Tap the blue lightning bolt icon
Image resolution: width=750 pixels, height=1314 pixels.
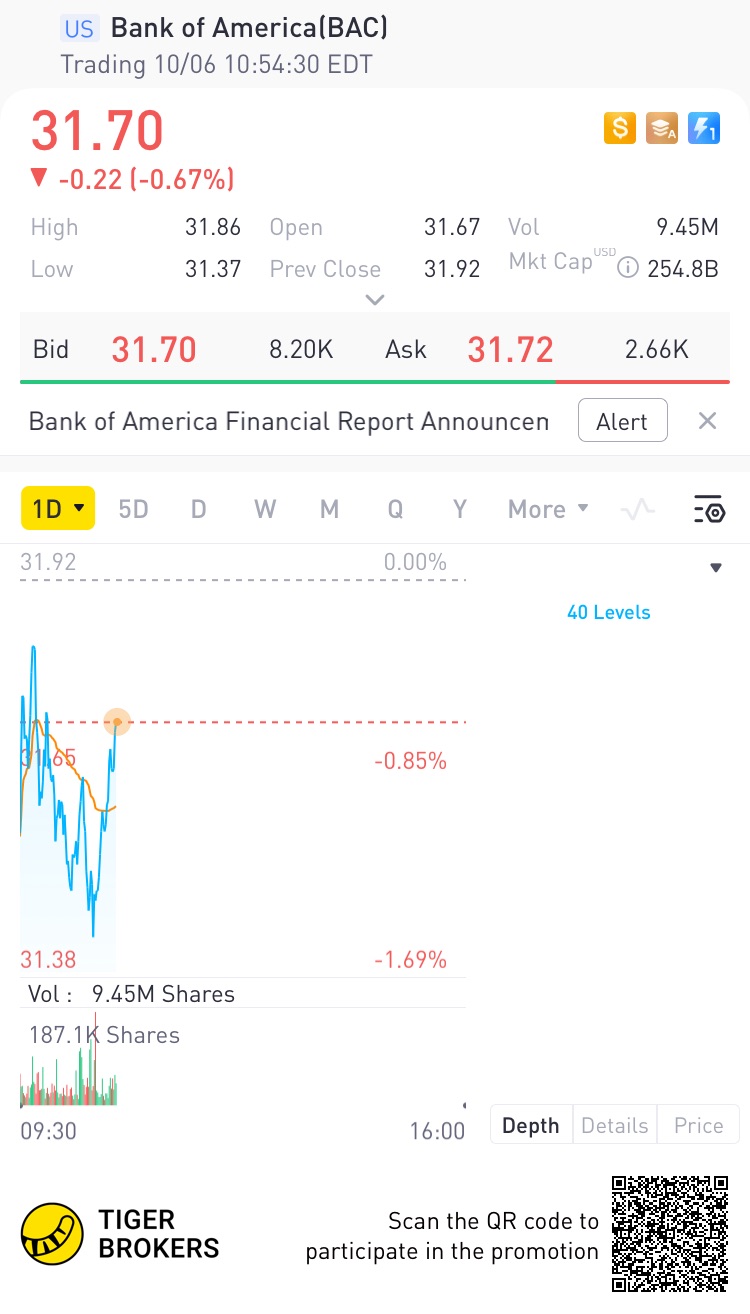click(704, 128)
